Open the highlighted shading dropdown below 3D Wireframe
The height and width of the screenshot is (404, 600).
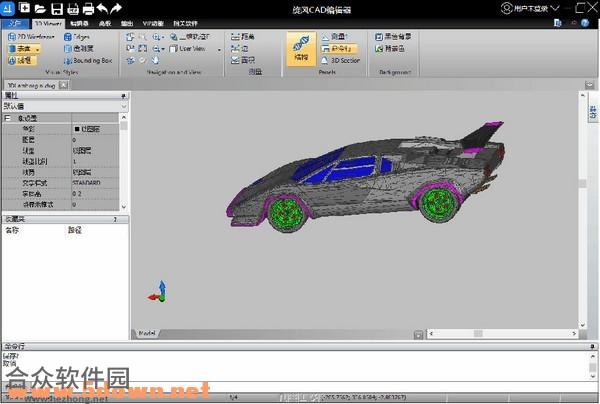(24, 49)
